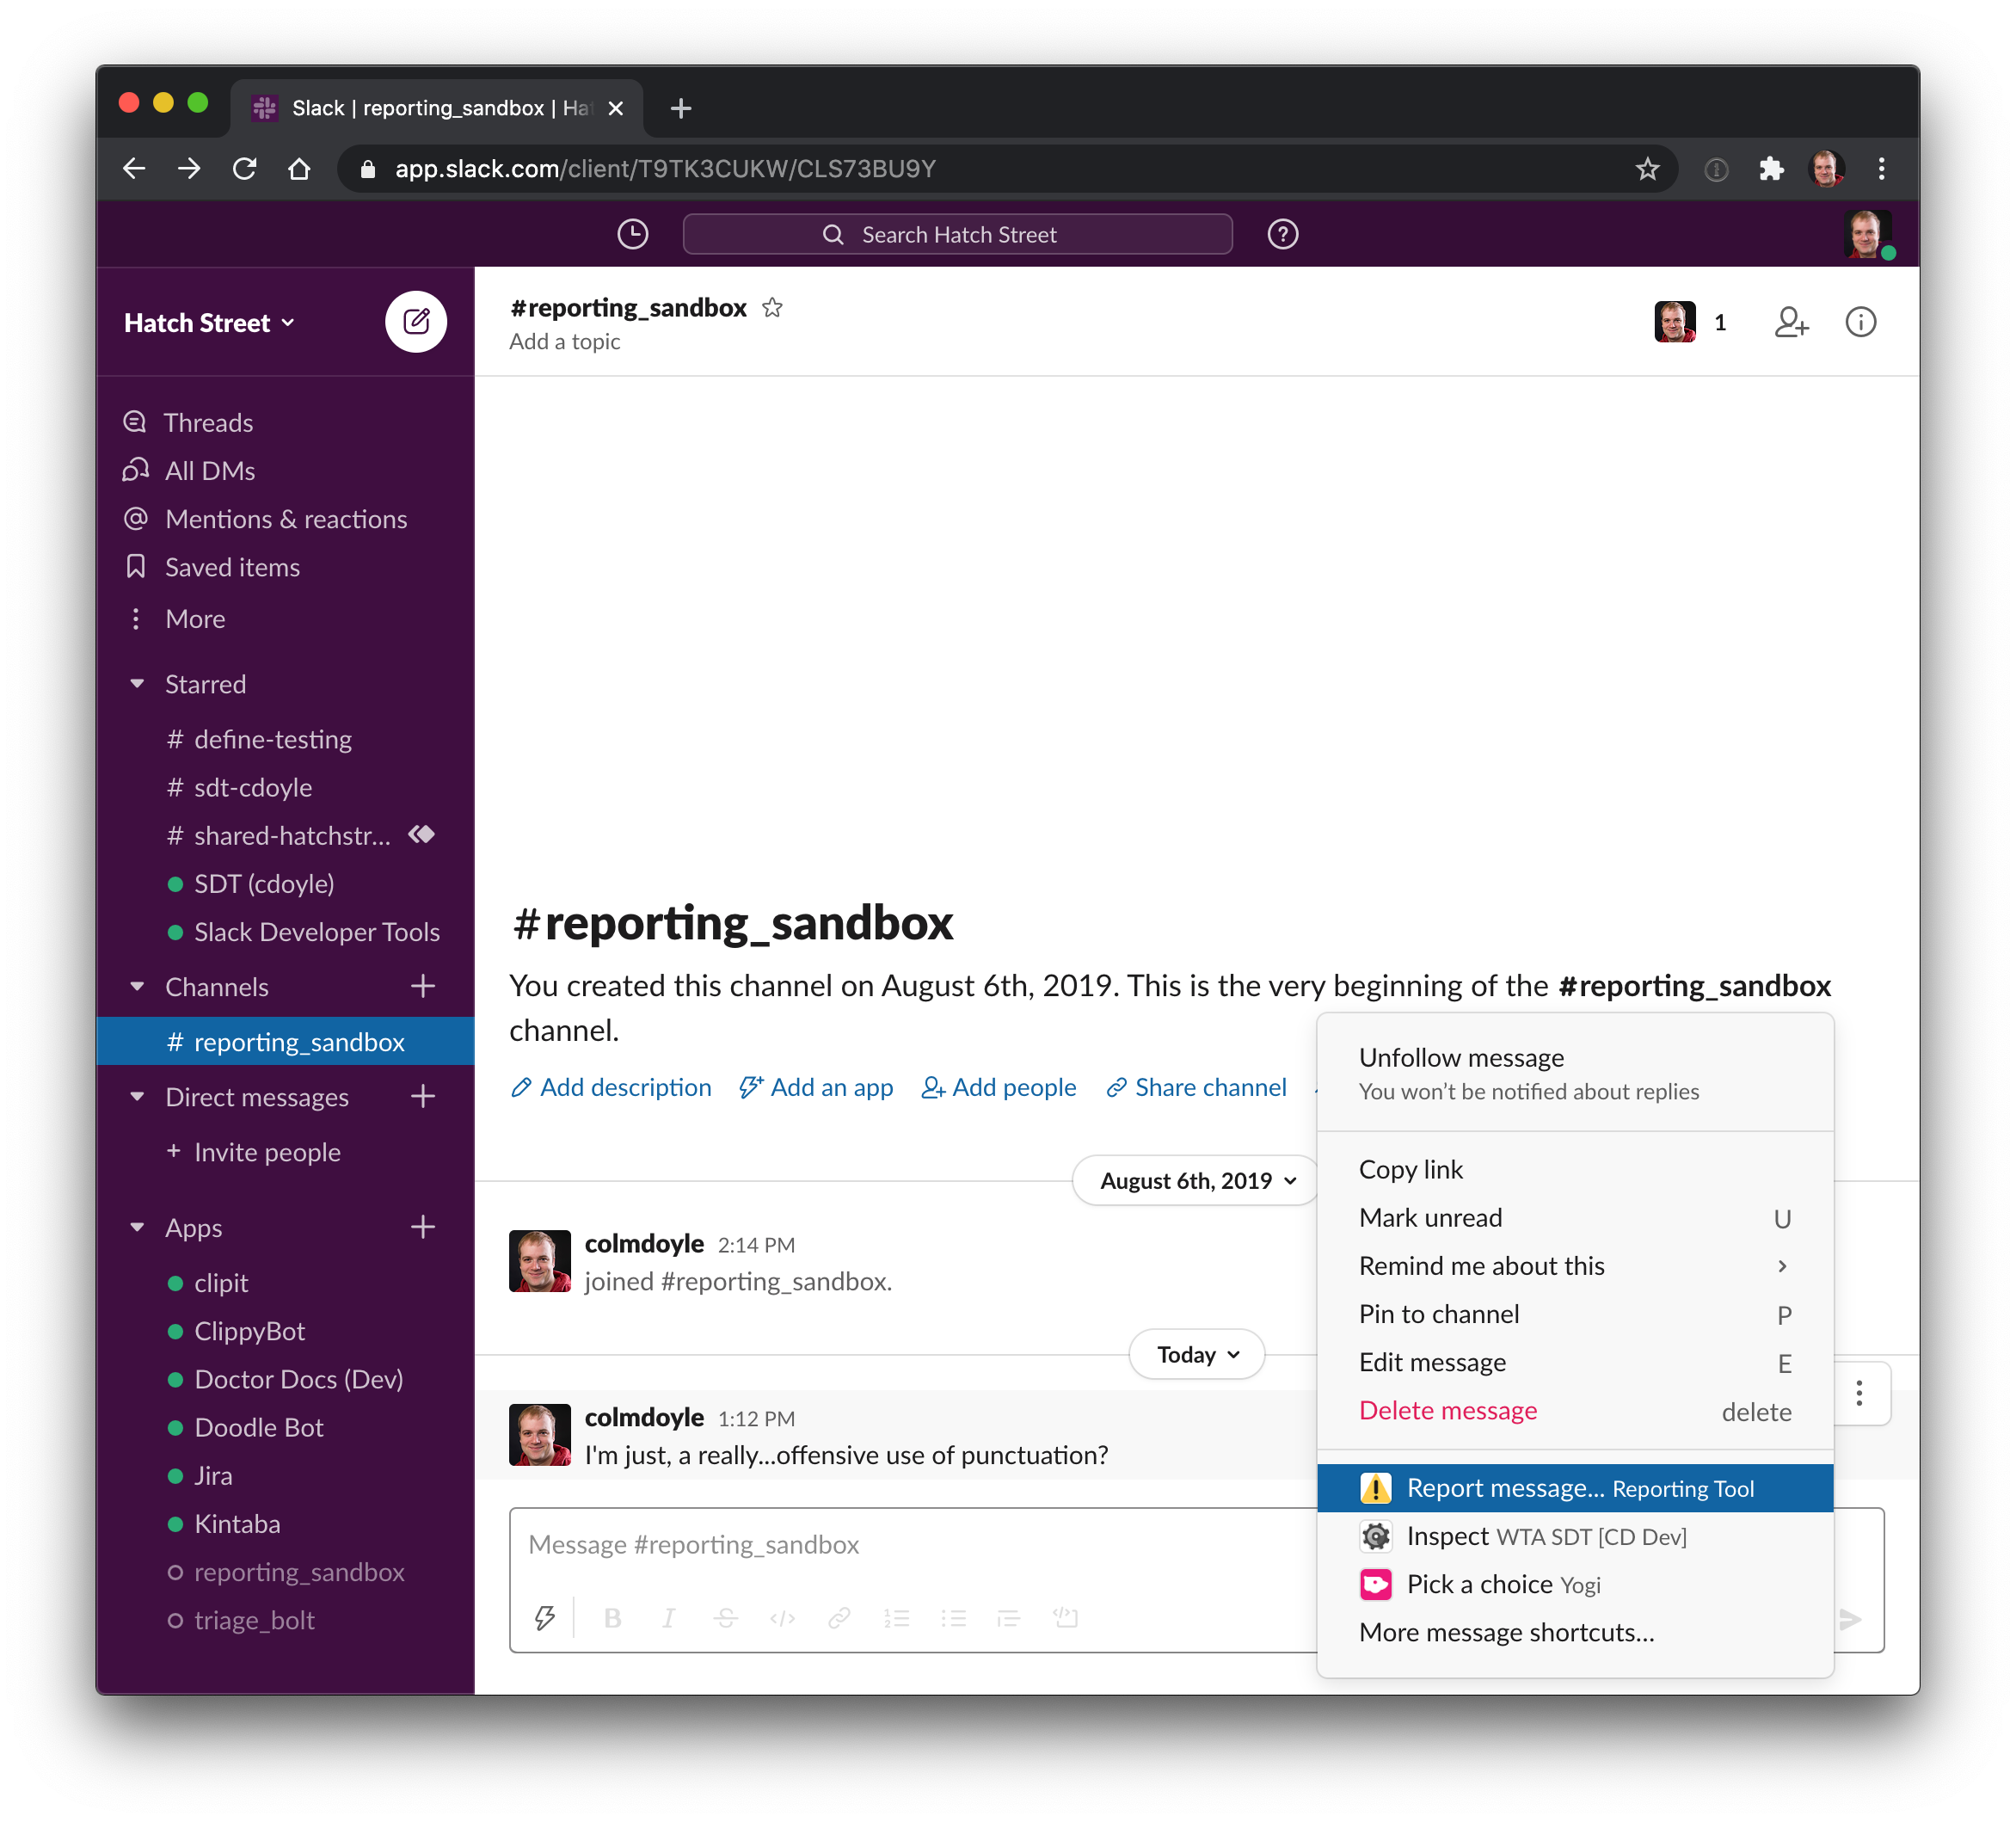Click the Report message Reporting Tool option
2016x1822 pixels.
pos(1577,1488)
